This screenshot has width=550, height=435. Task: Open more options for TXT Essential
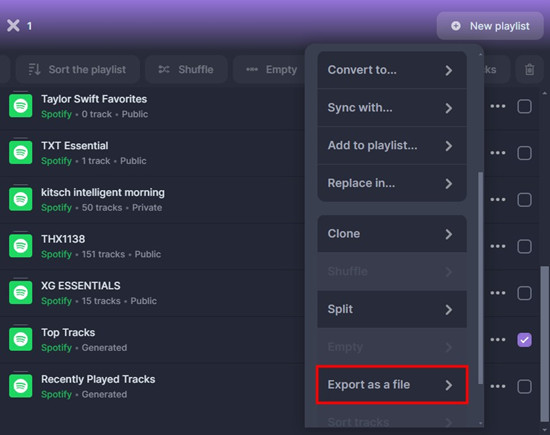498,153
